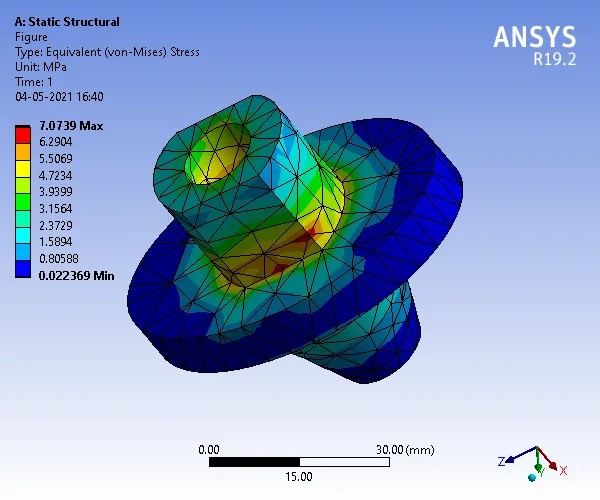Select the 0.022369 Min legend value
This screenshot has height=500, width=600.
click(76, 275)
